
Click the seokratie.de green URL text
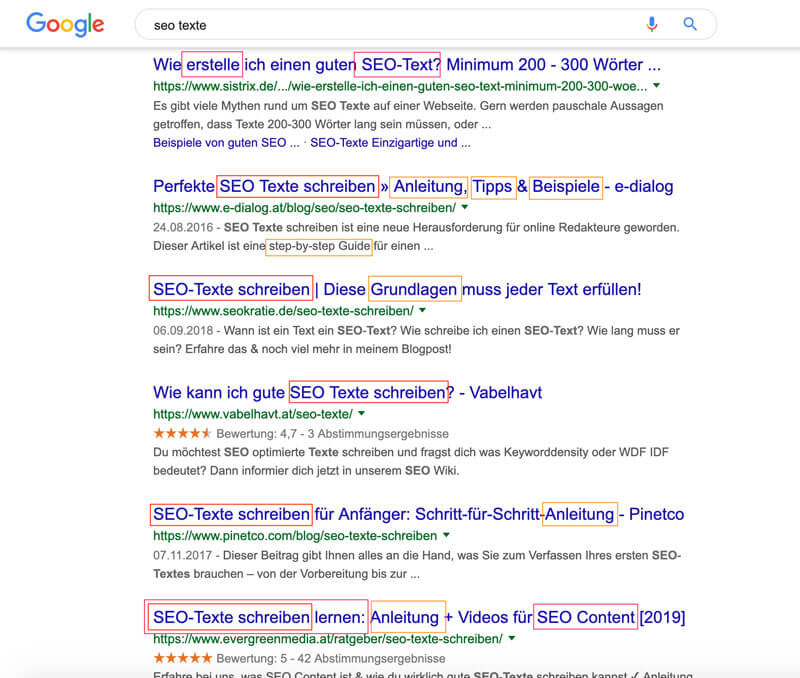tap(283, 311)
